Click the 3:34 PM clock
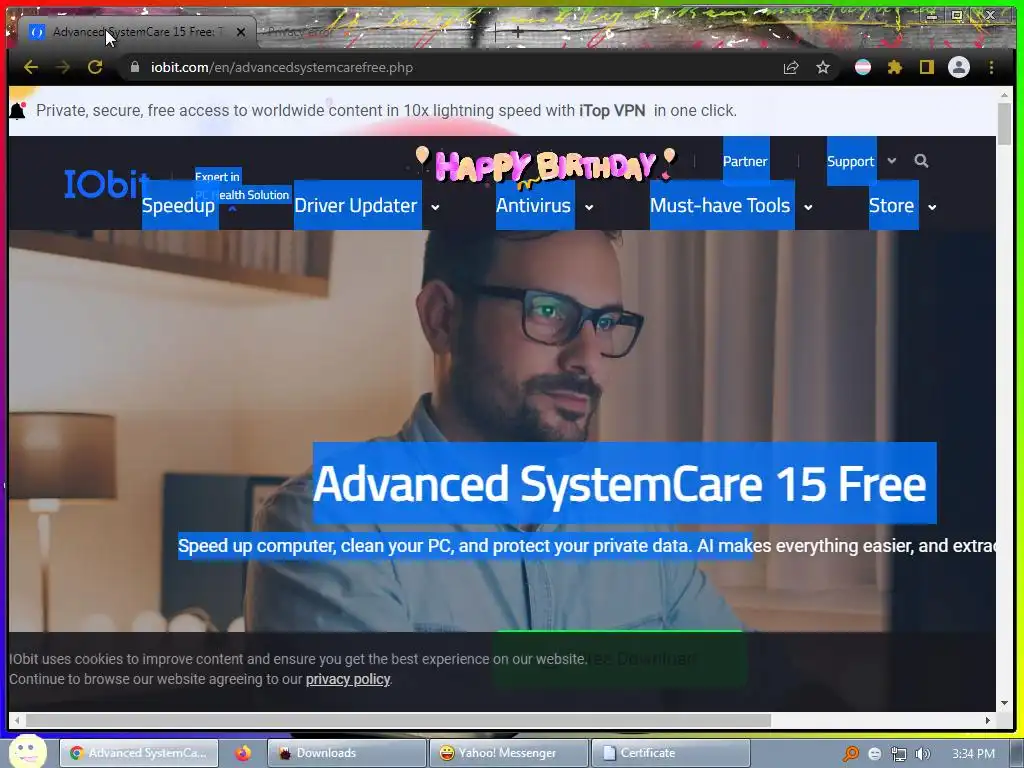 point(973,754)
